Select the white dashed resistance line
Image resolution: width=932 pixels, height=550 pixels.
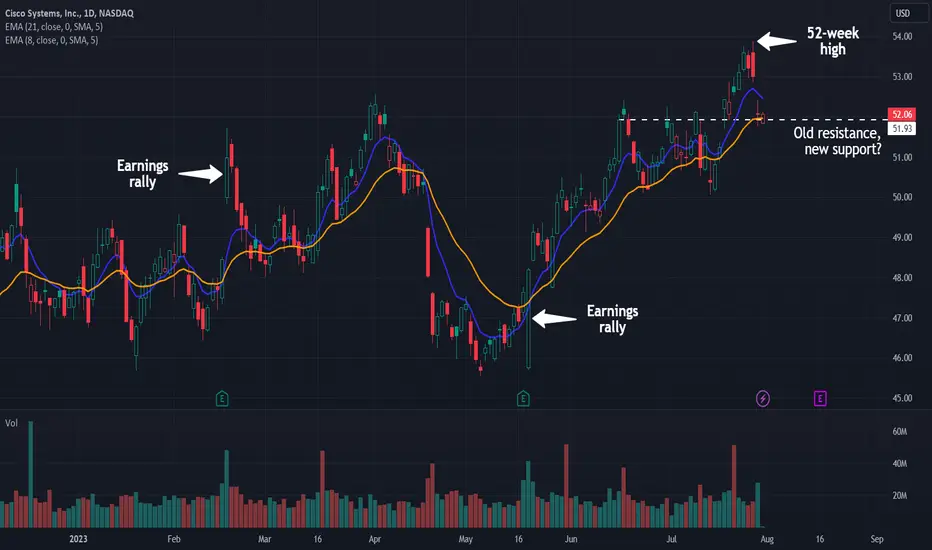coord(750,120)
